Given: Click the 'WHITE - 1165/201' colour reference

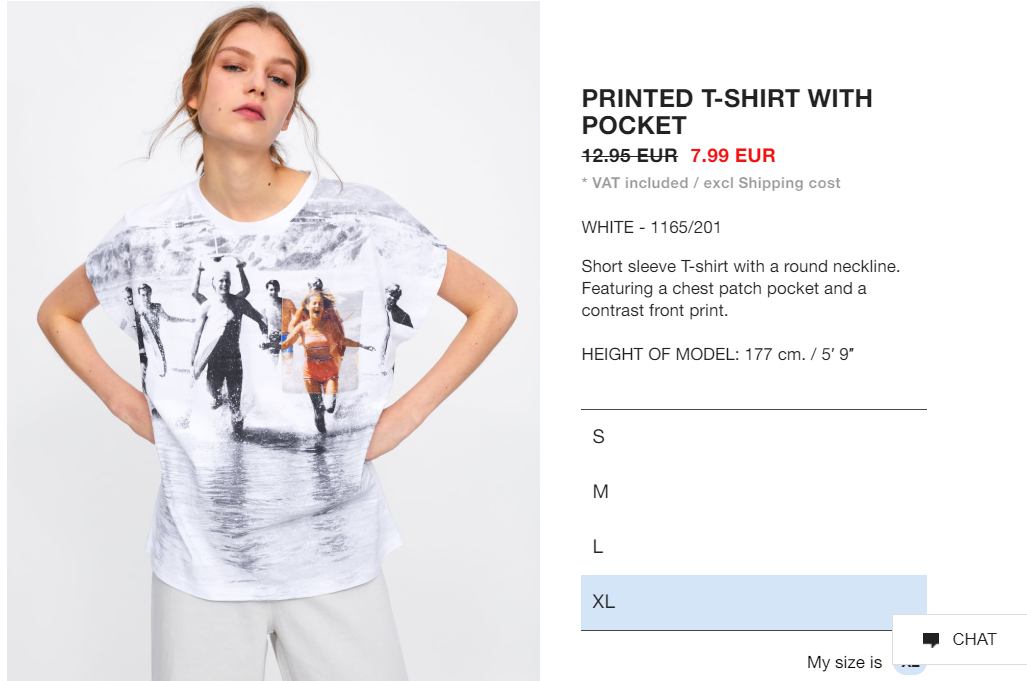Looking at the screenshot, I should 651,227.
